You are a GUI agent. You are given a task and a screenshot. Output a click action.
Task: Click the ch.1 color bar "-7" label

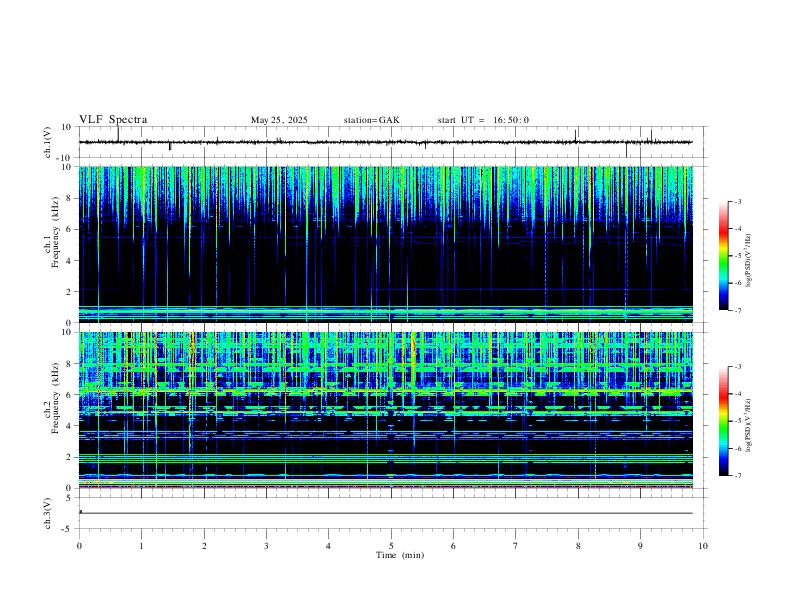click(x=737, y=310)
